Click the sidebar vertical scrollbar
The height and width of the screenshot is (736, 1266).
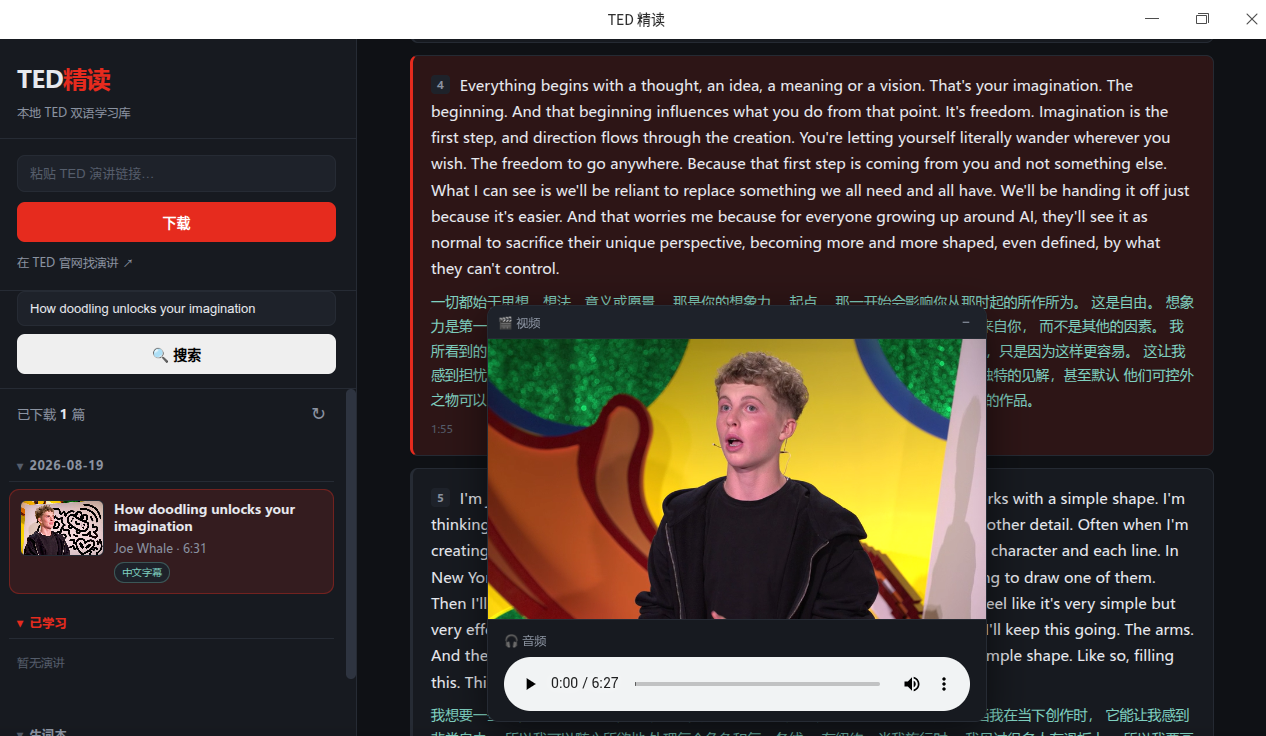click(350, 534)
